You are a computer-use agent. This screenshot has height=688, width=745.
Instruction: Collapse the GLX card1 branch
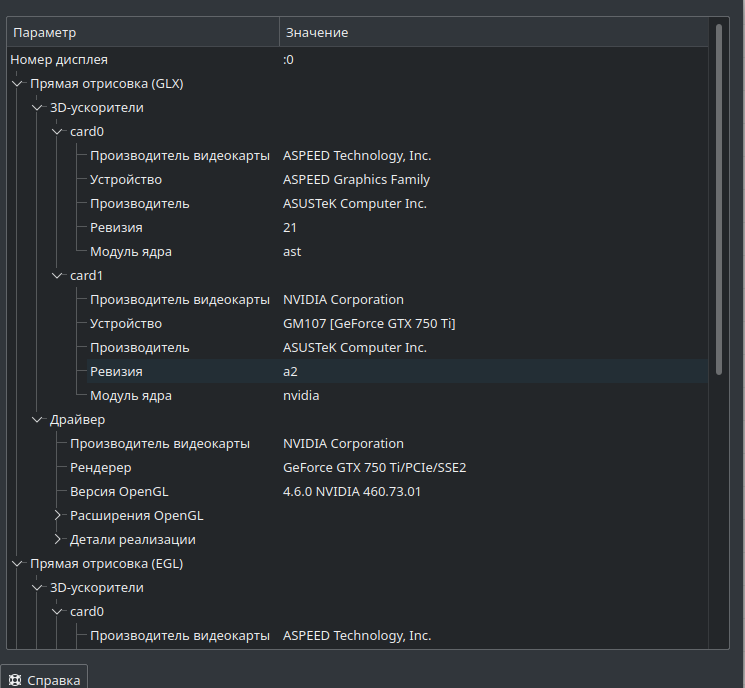tap(57, 276)
